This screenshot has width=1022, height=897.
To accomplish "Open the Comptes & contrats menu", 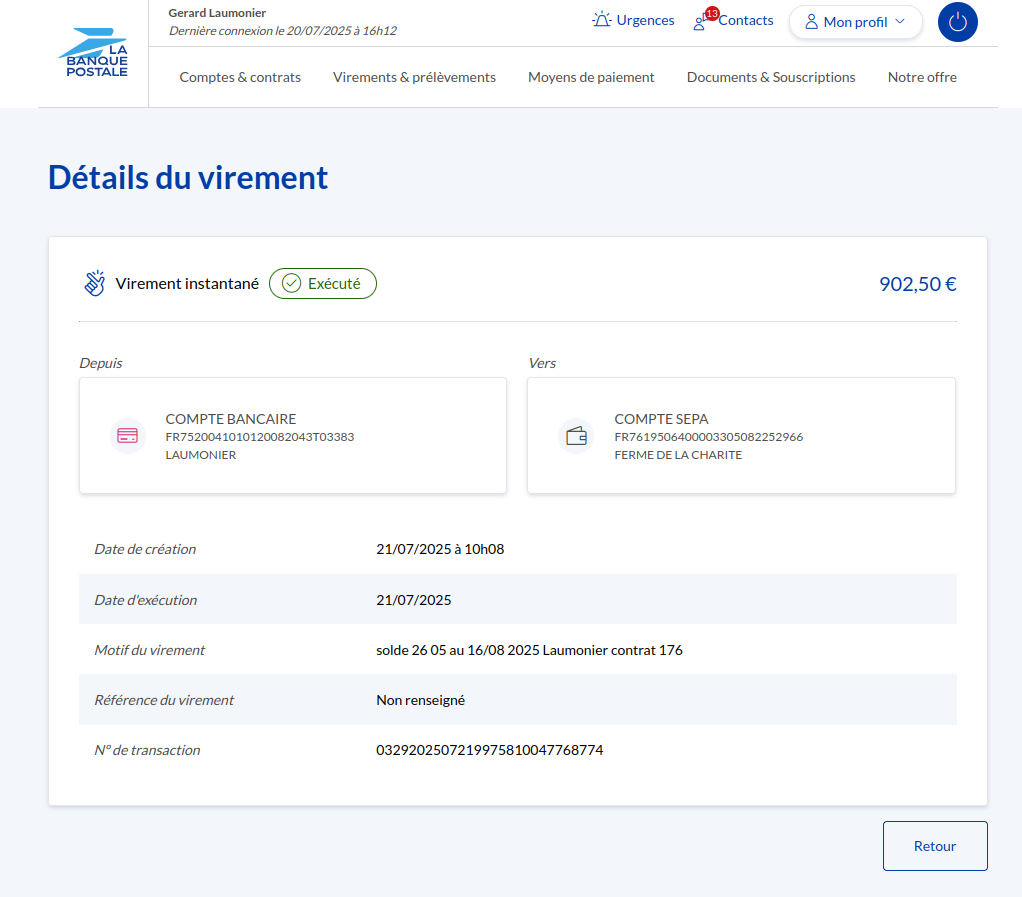I will pyautogui.click(x=240, y=77).
